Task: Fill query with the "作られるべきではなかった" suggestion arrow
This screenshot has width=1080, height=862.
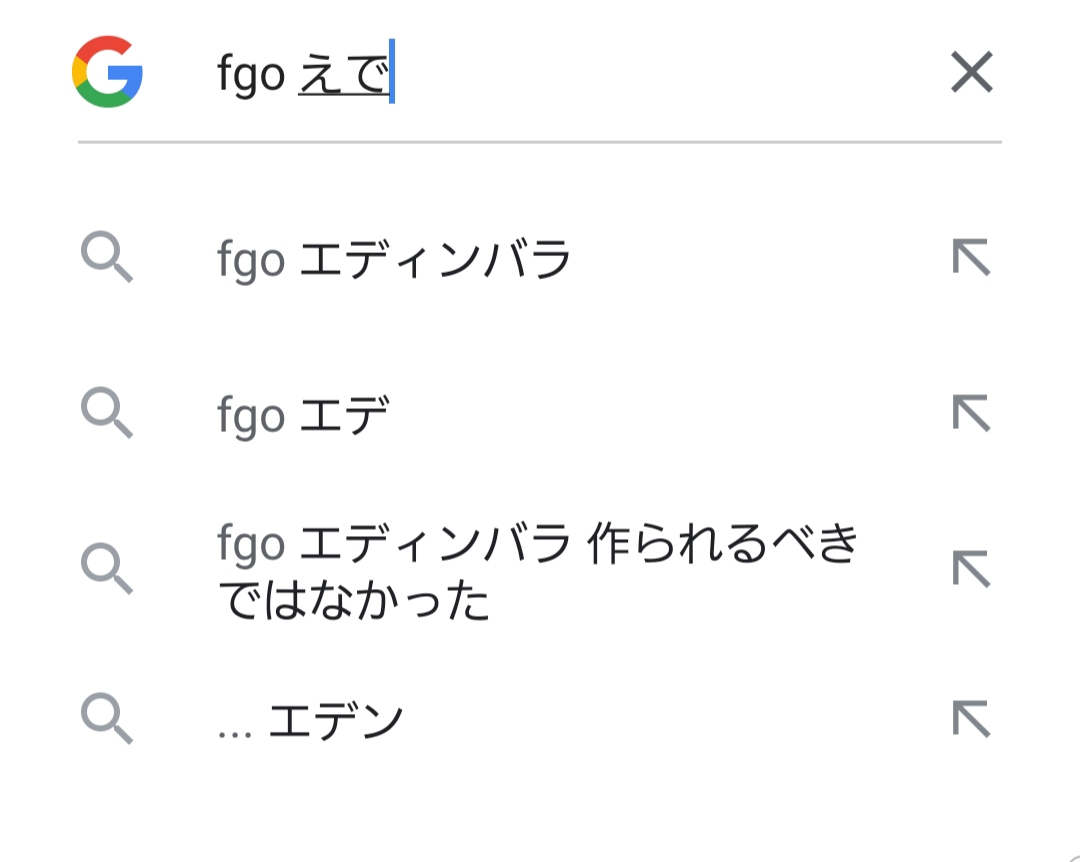Action: [971, 568]
